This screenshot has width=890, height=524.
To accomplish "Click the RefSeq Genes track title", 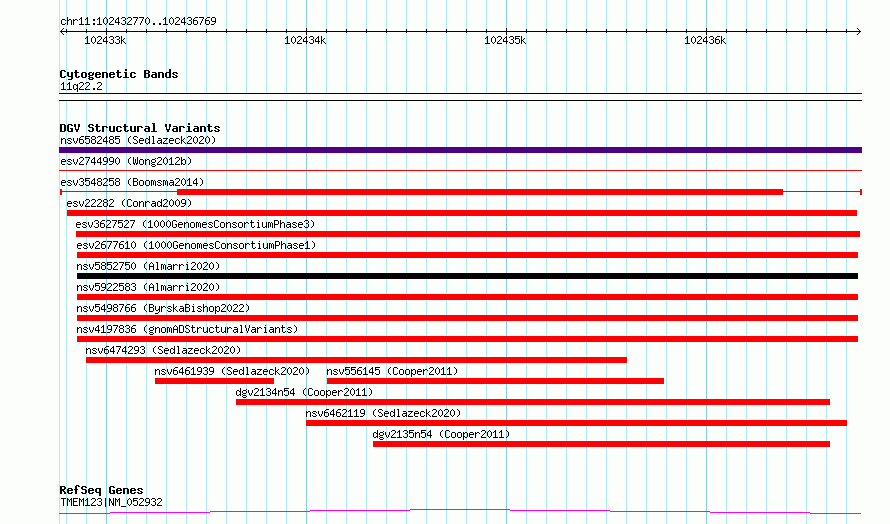I will point(101,490).
